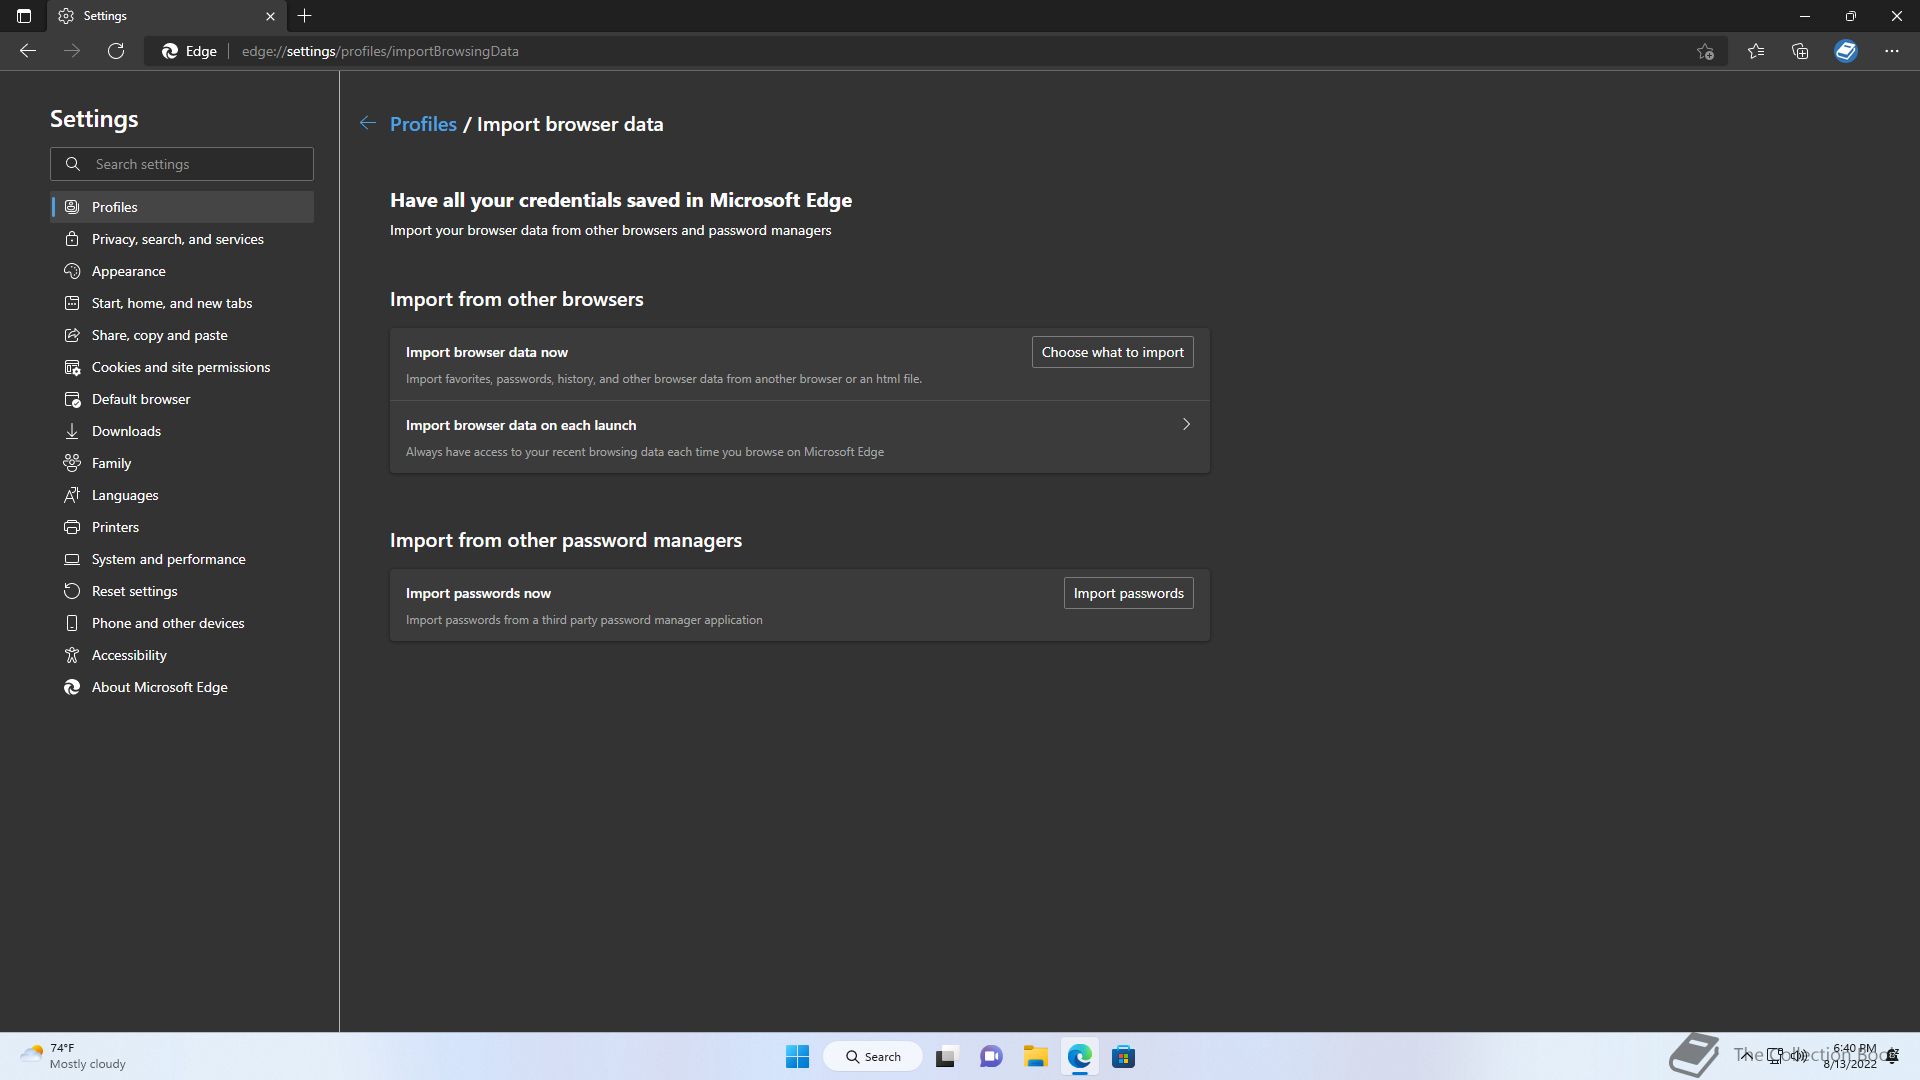Screen dimensions: 1920x1080
Task: Click the profile avatar icon
Action: [1846, 51]
